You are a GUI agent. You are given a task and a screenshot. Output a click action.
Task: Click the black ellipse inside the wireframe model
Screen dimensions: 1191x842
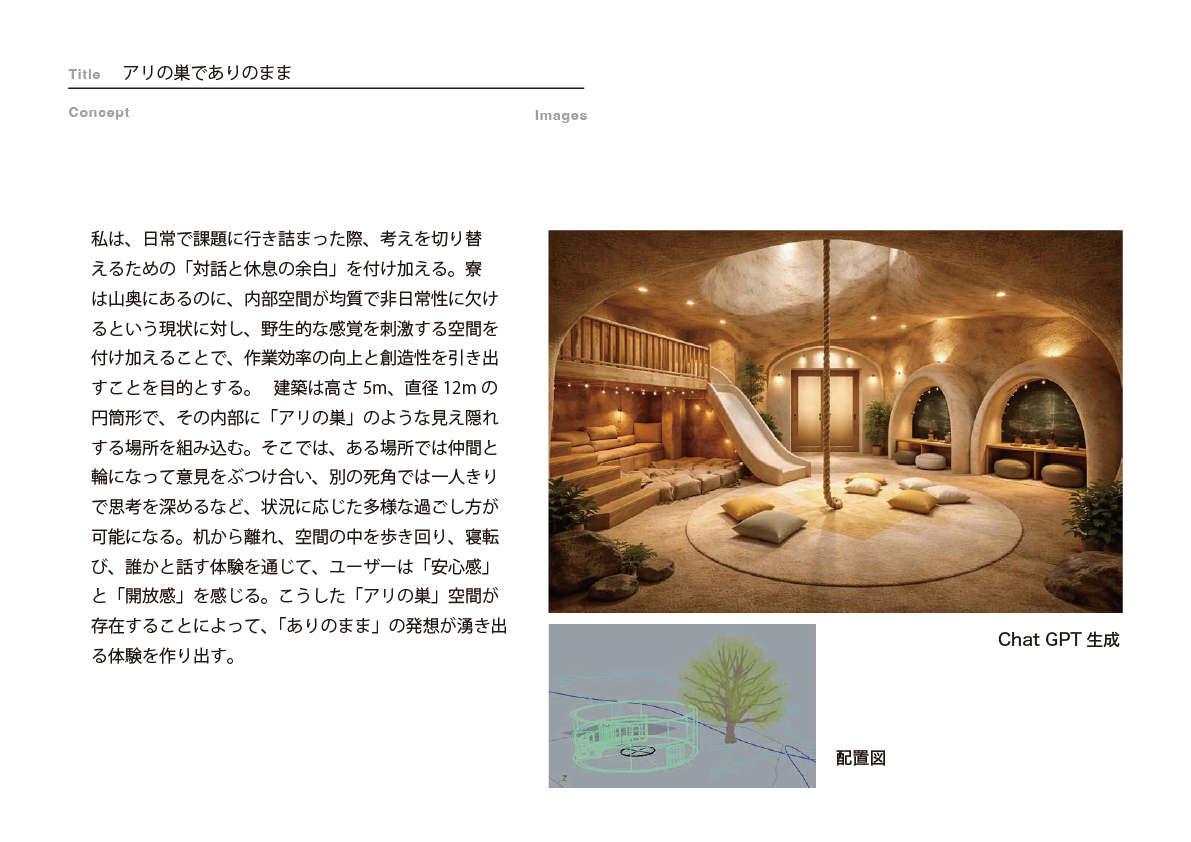[x=636, y=751]
